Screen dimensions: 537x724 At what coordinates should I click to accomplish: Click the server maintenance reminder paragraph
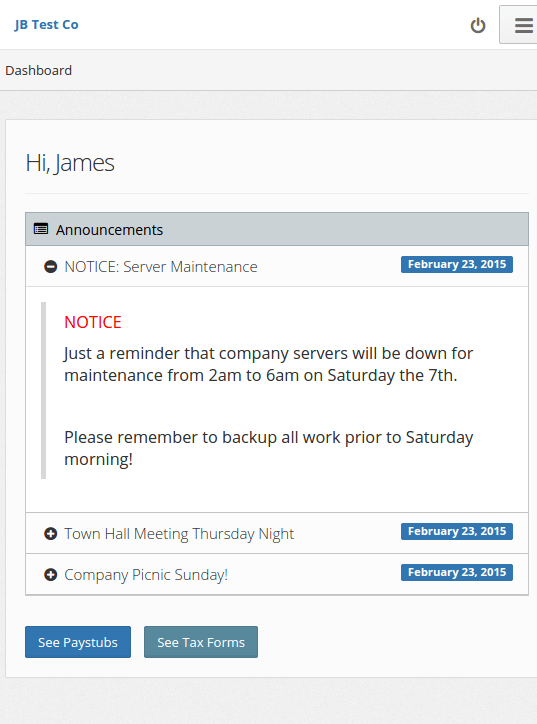coord(268,364)
